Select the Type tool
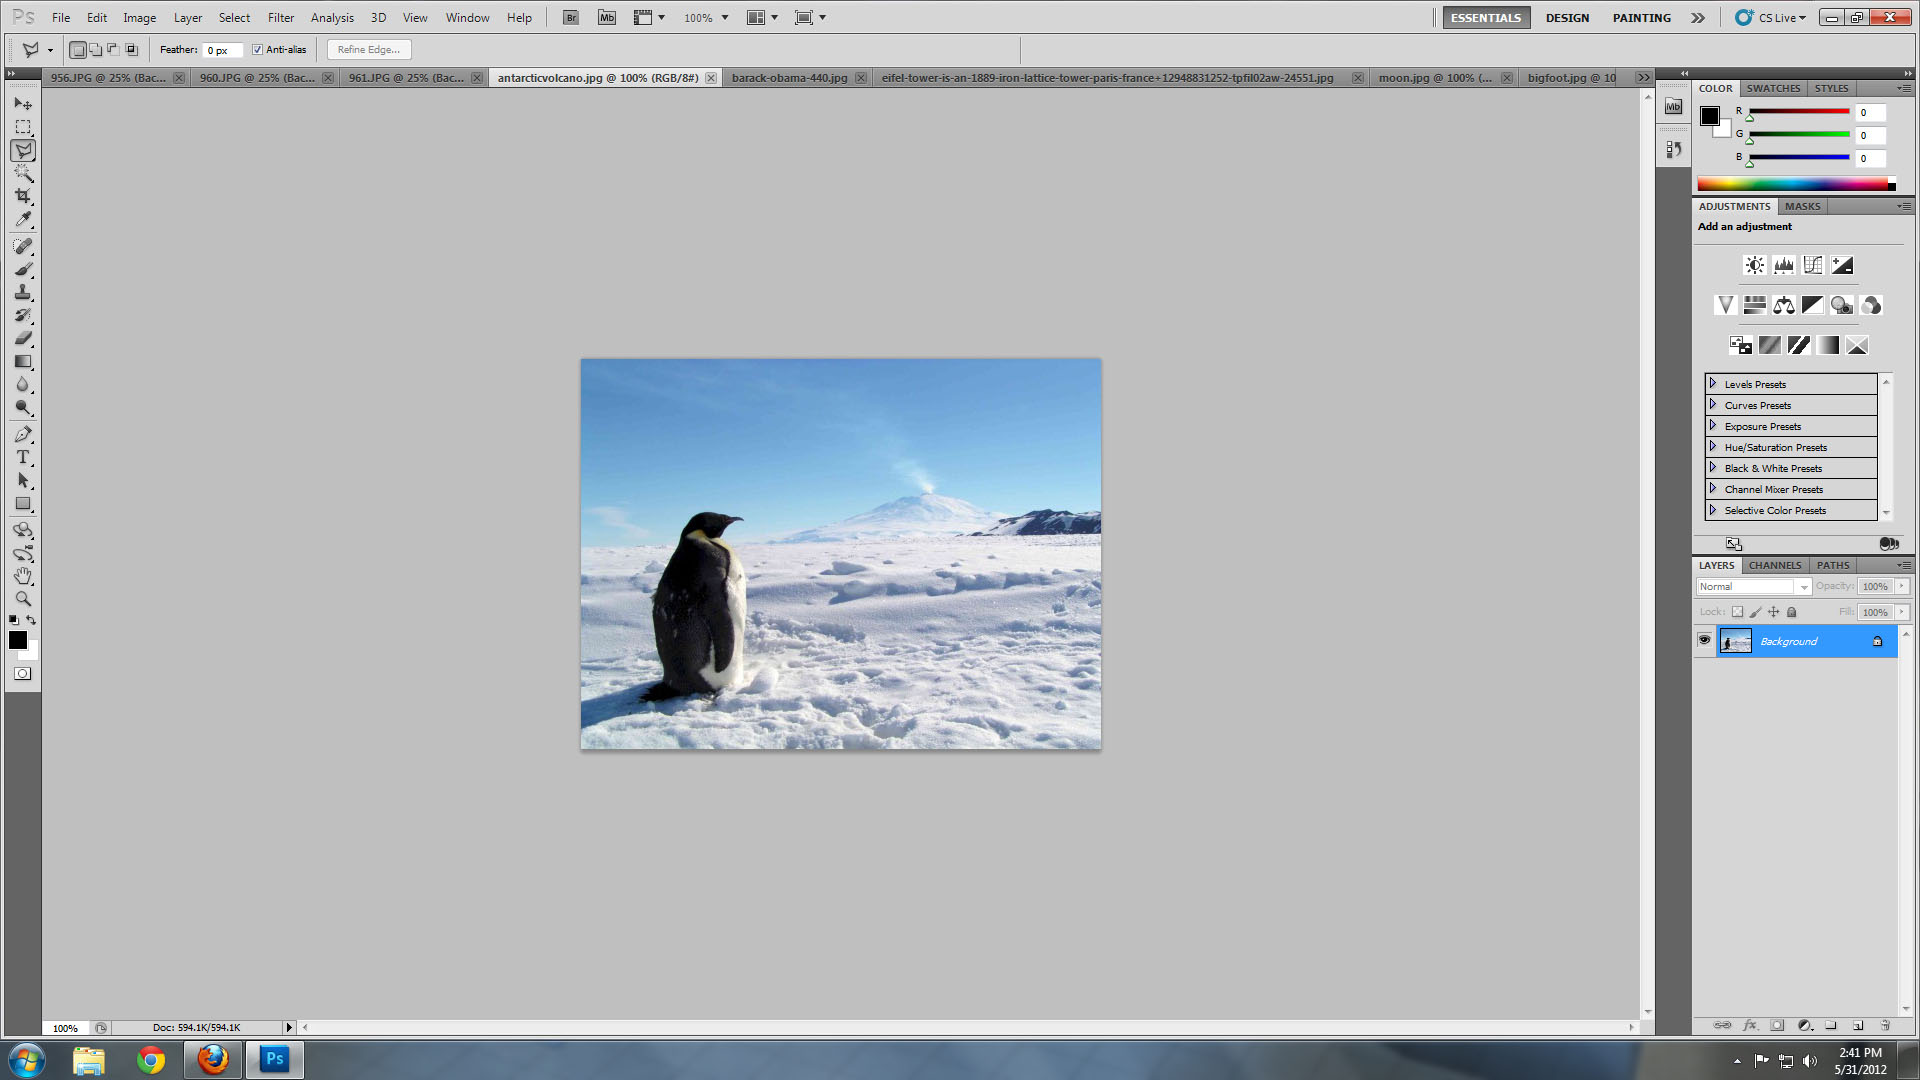The height and width of the screenshot is (1080, 1920). pos(23,457)
